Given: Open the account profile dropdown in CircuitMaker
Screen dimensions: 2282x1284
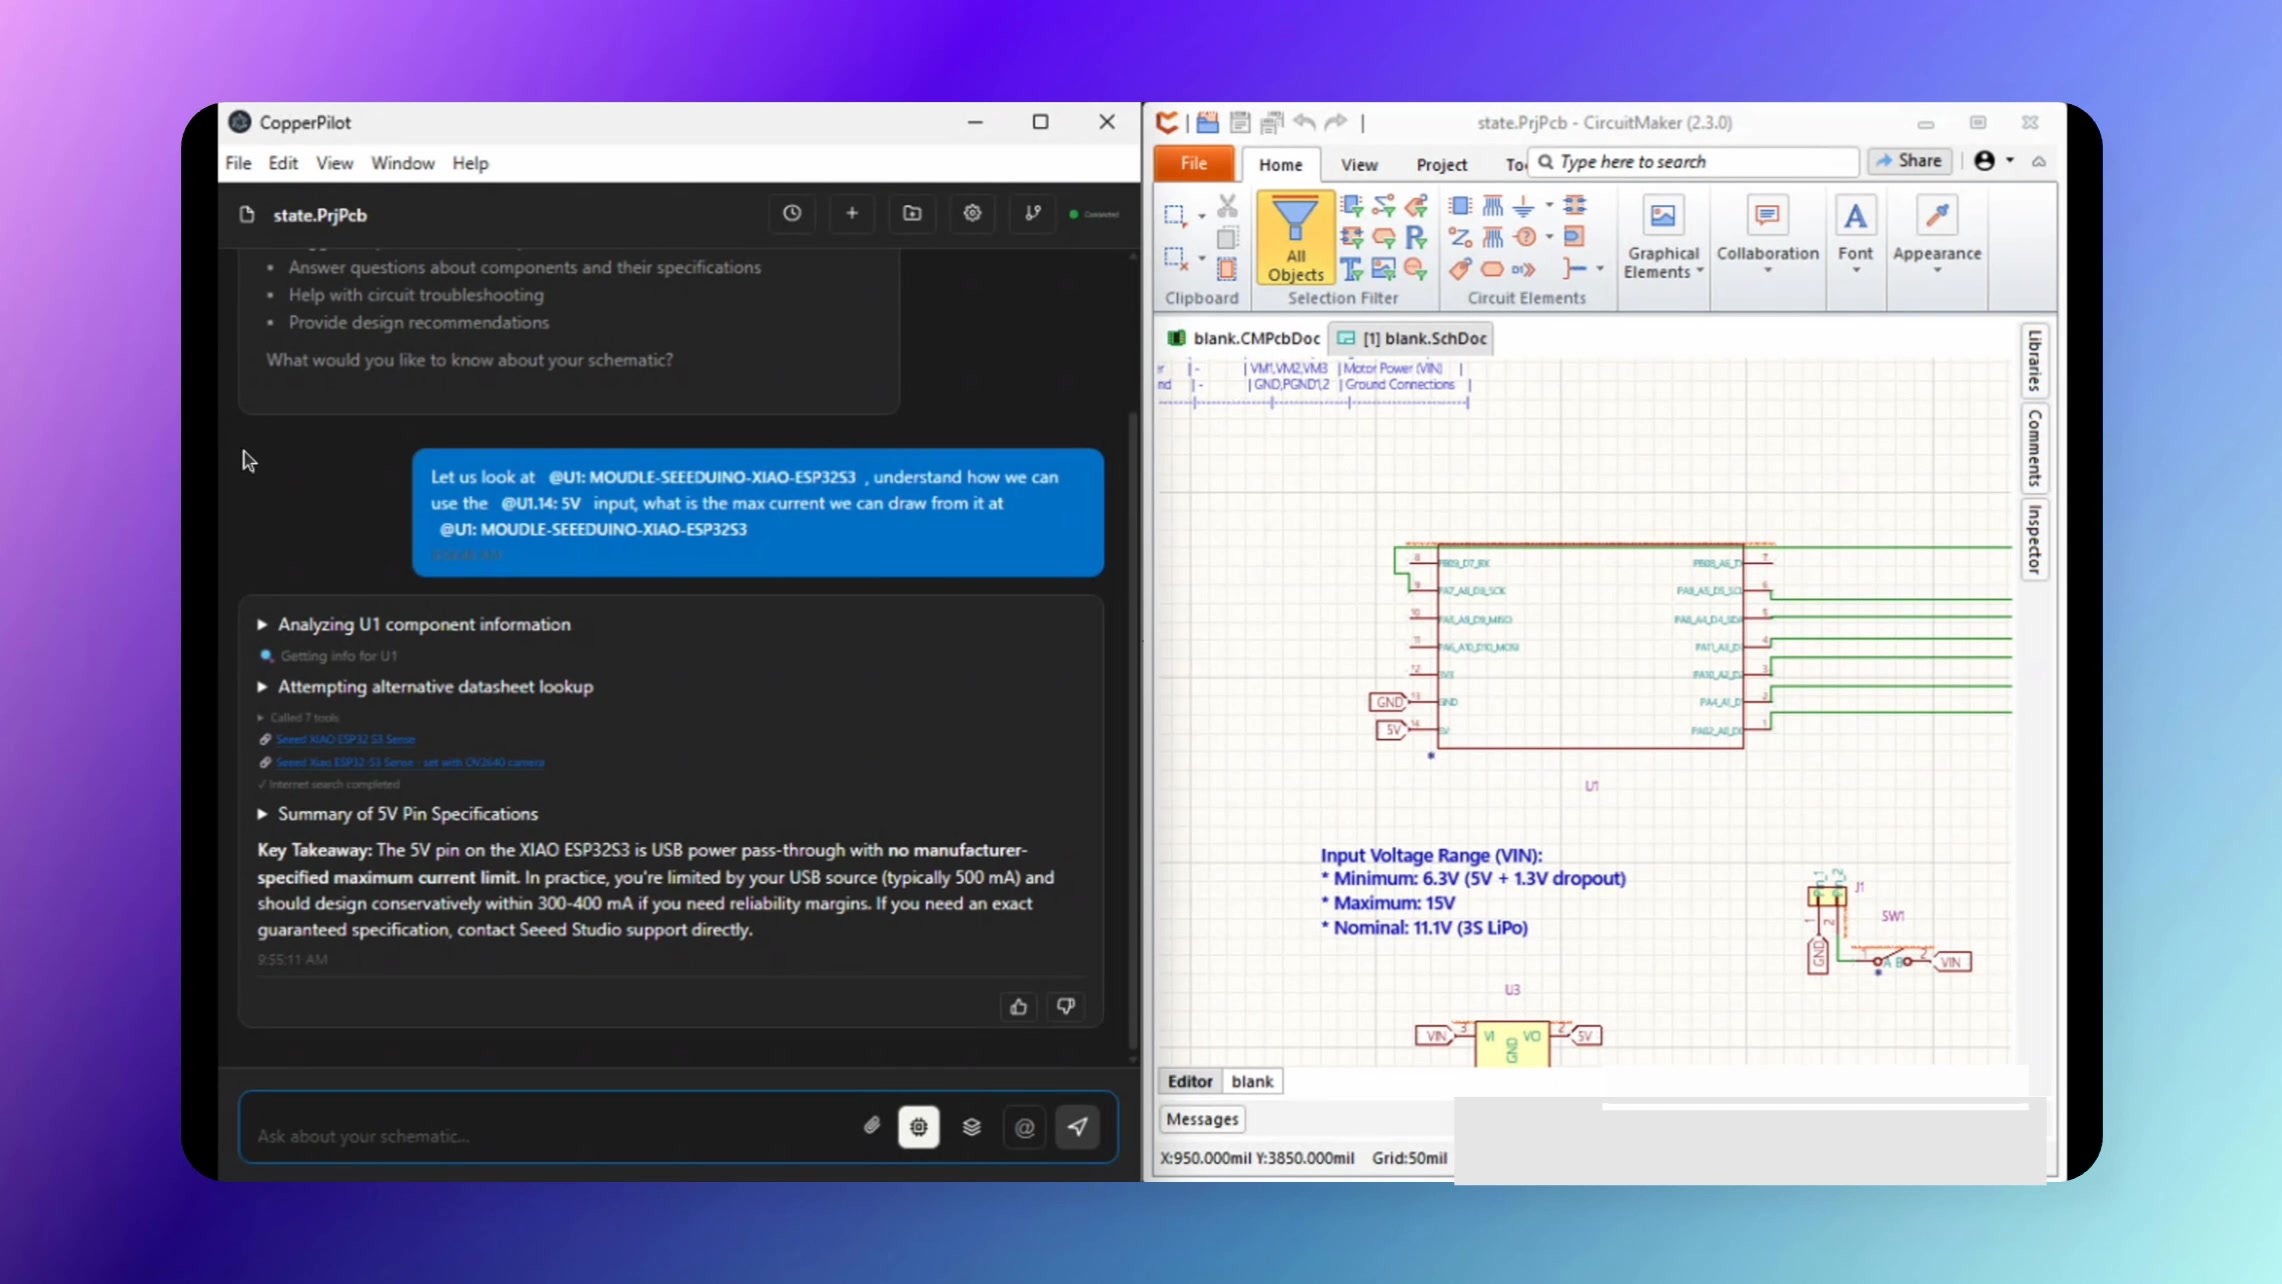Looking at the screenshot, I should (1993, 161).
